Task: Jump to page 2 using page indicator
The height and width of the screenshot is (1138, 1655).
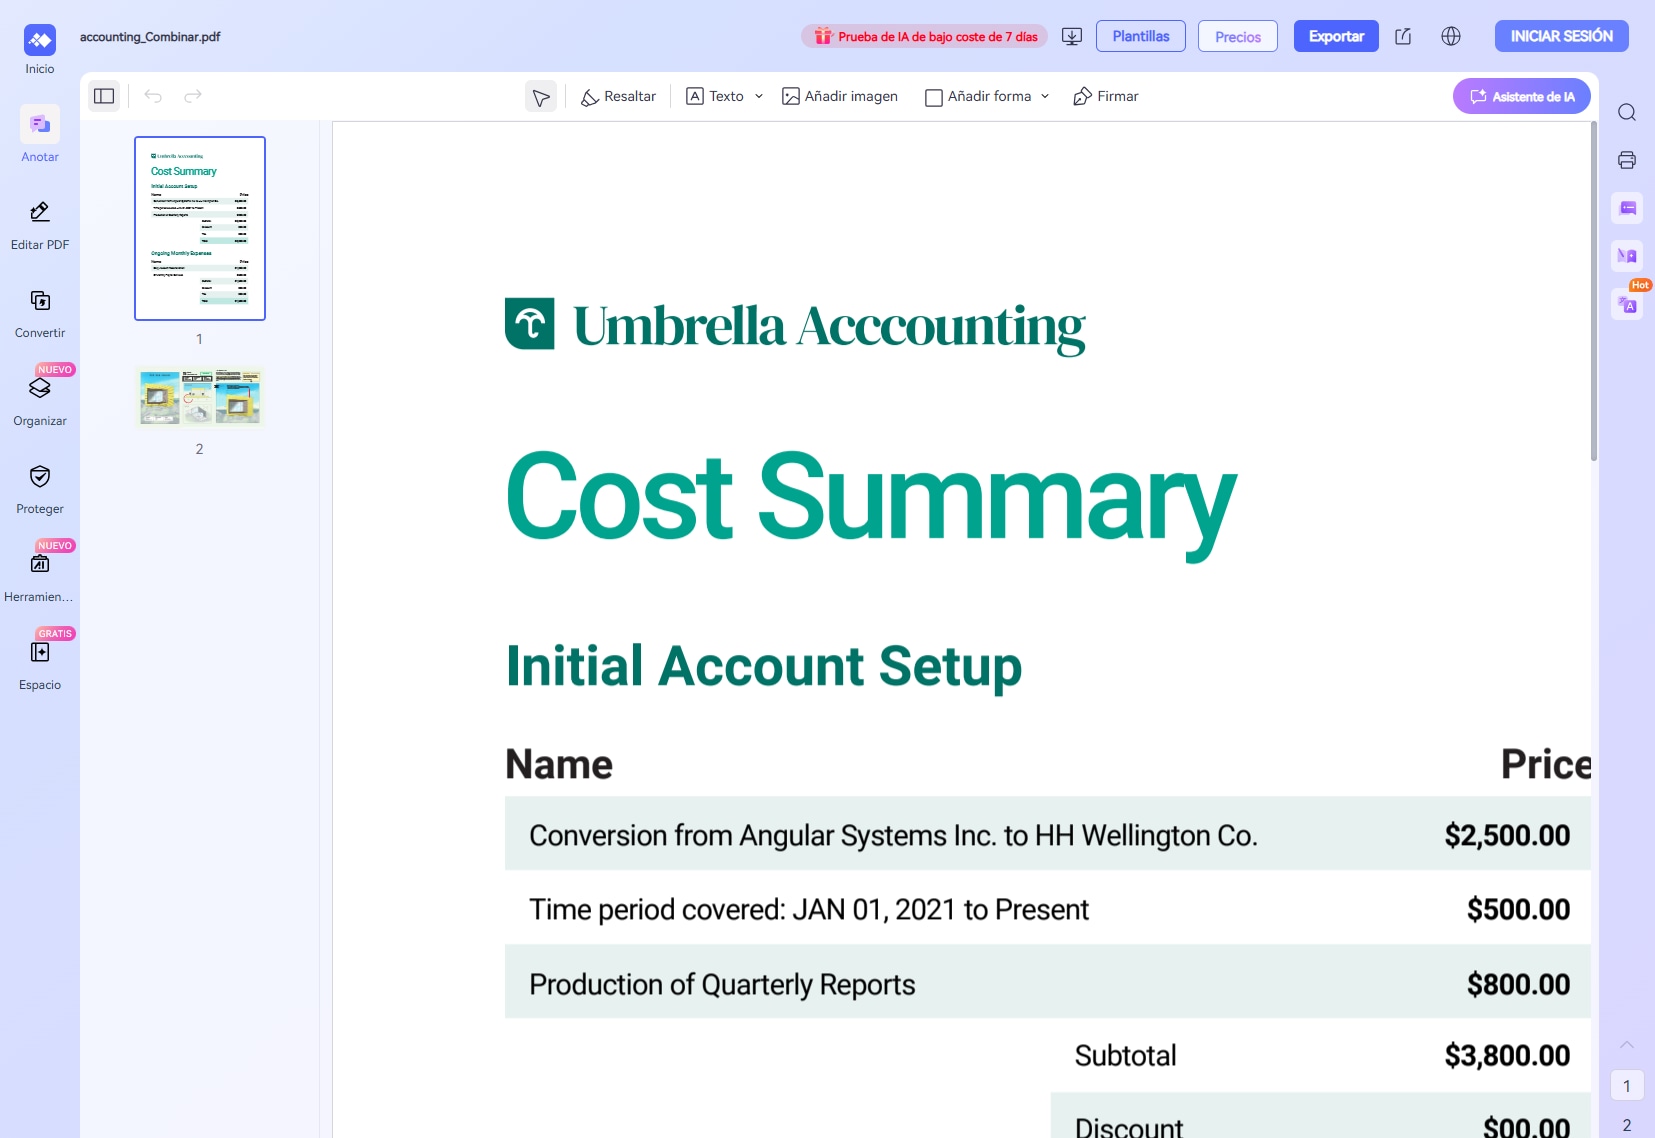Action: point(1627,1125)
